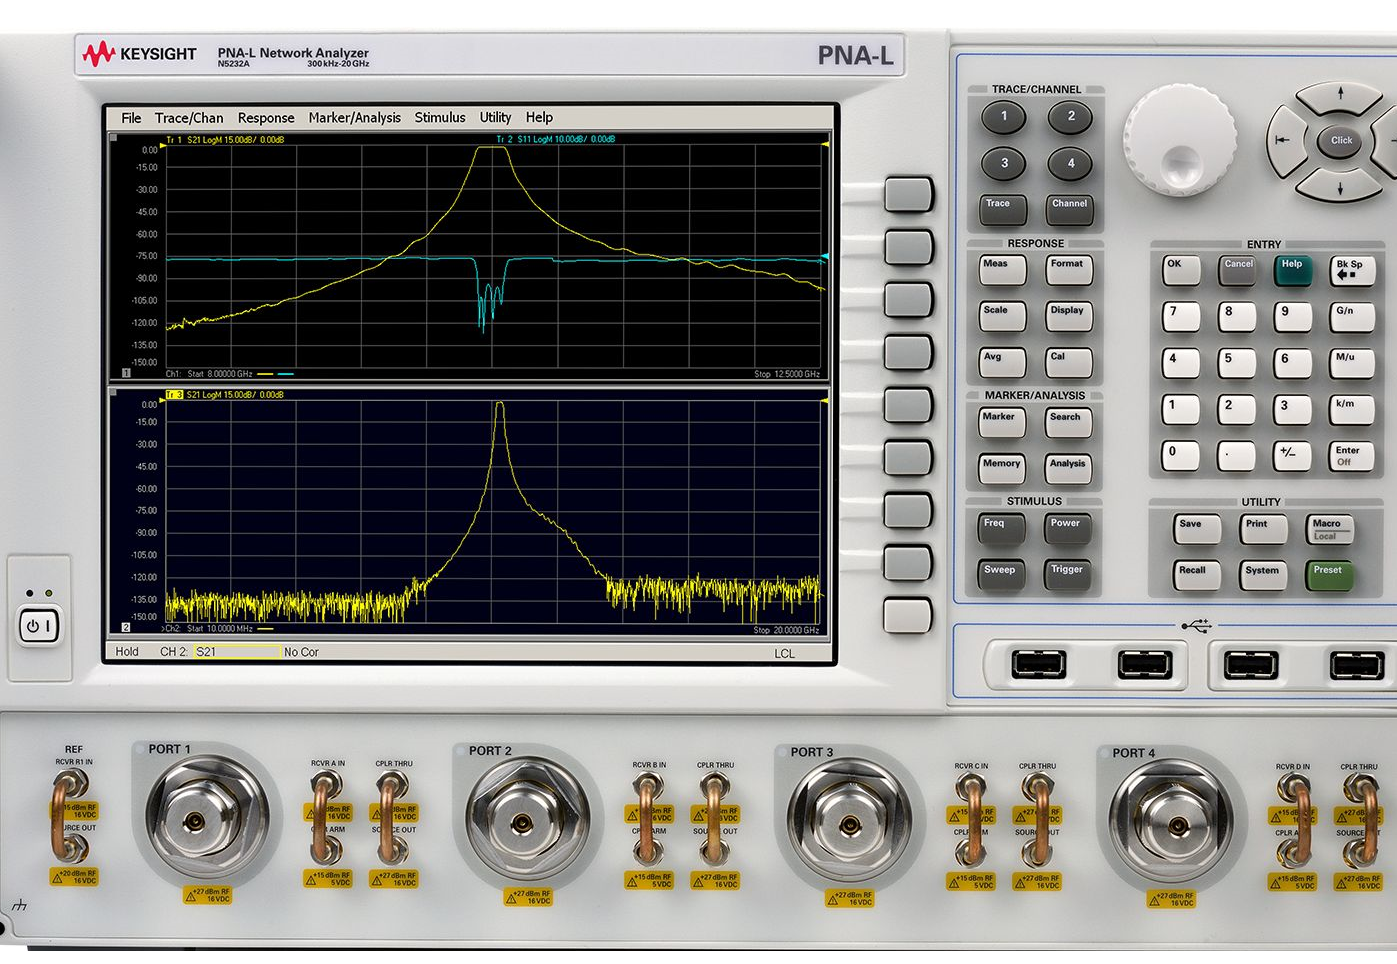Push the Display key

click(x=1069, y=315)
